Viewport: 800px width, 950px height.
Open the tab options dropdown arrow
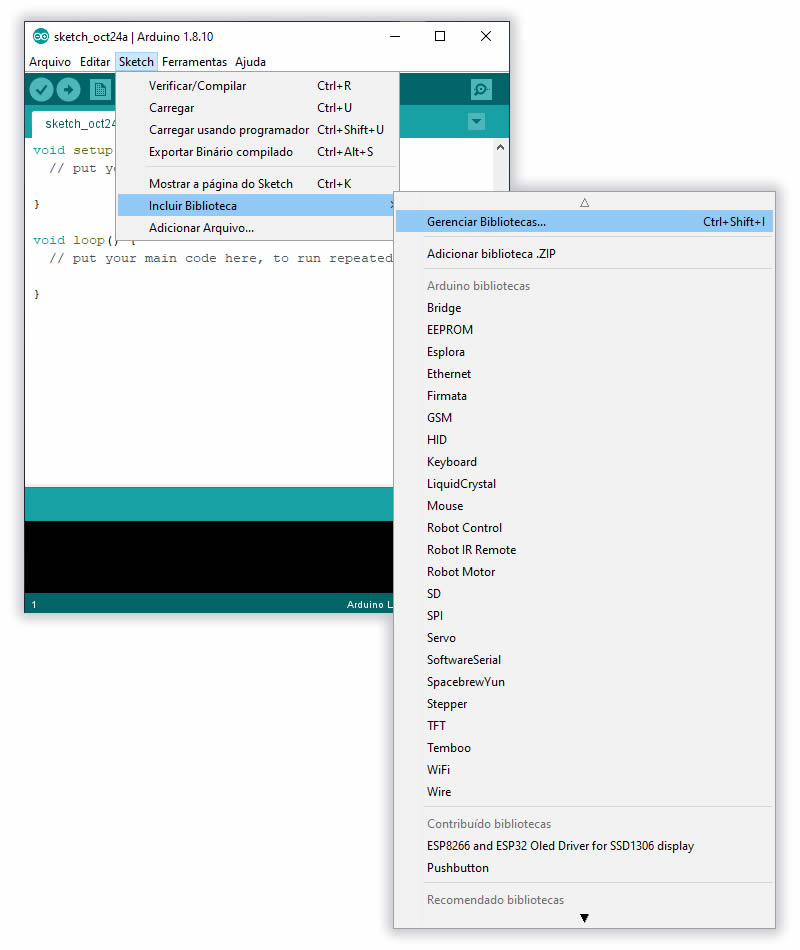coord(477,122)
